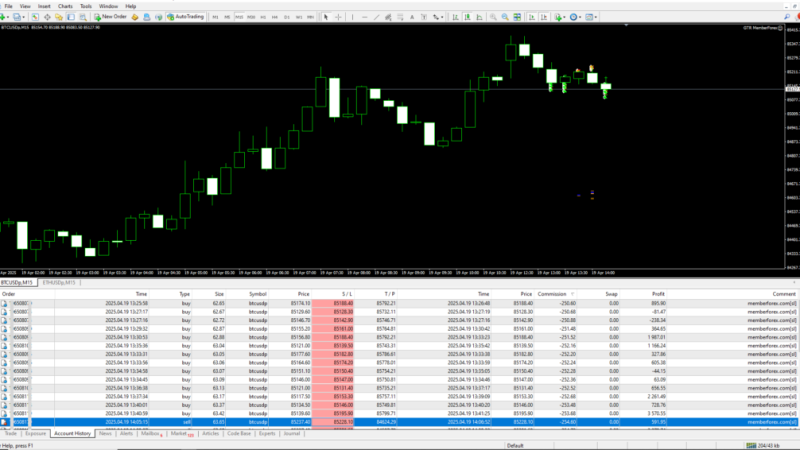This screenshot has height=450, width=800.
Task: Switch to the H1 timeframe
Action: [263, 17]
